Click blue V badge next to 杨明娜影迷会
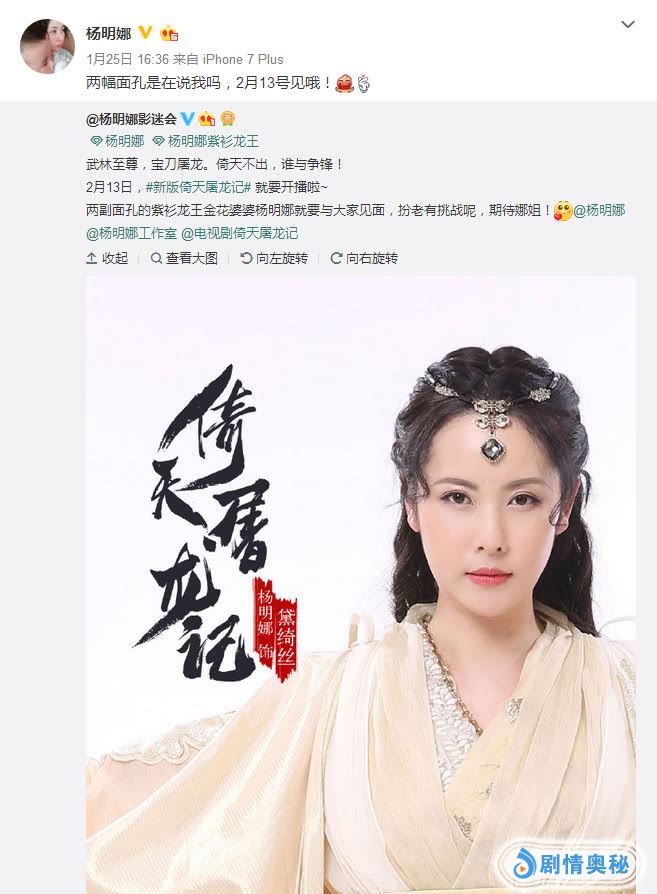Viewport: 657px width, 894px height. pos(188,119)
